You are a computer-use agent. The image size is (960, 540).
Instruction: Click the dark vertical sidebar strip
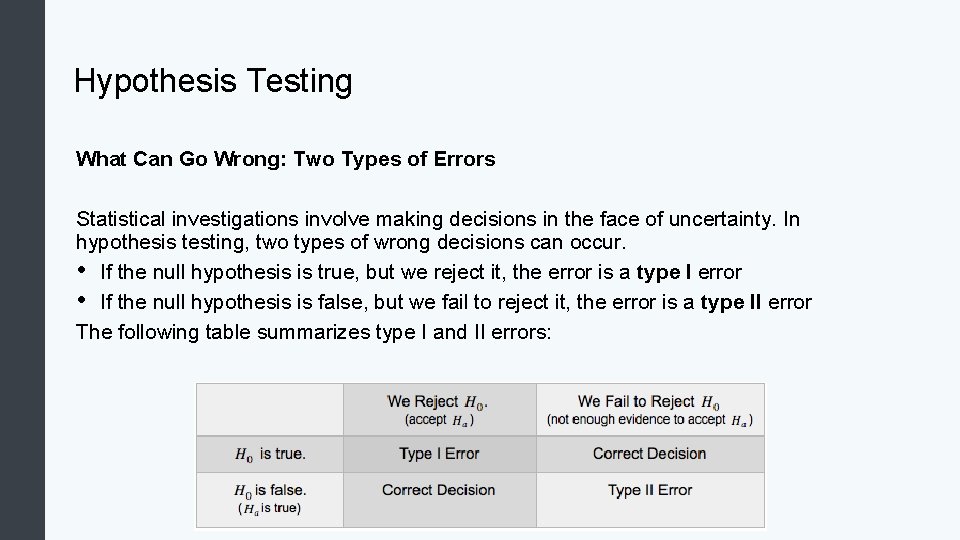22,270
